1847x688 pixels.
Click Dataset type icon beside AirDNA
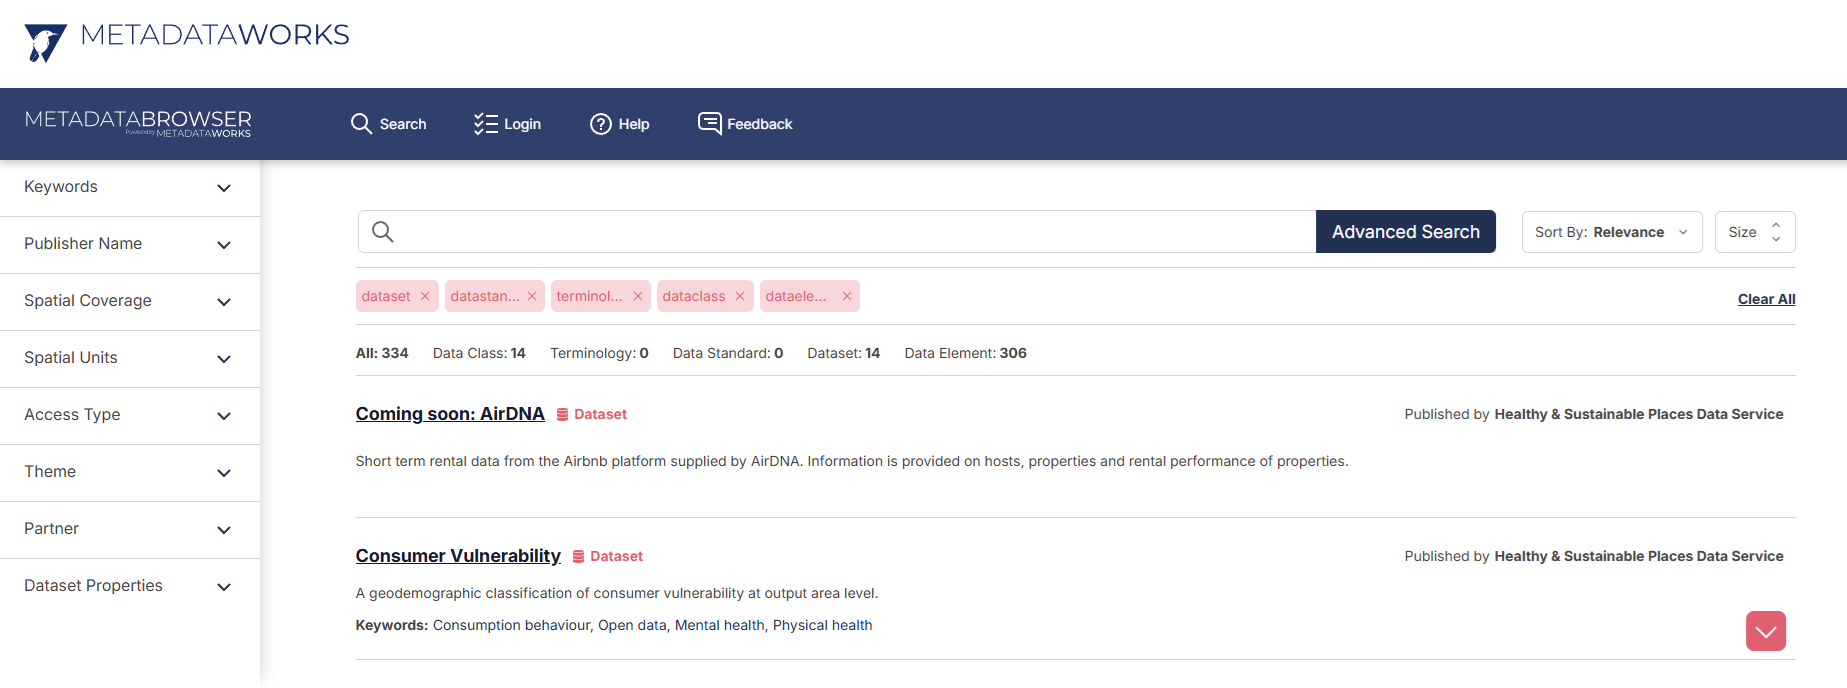[562, 414]
